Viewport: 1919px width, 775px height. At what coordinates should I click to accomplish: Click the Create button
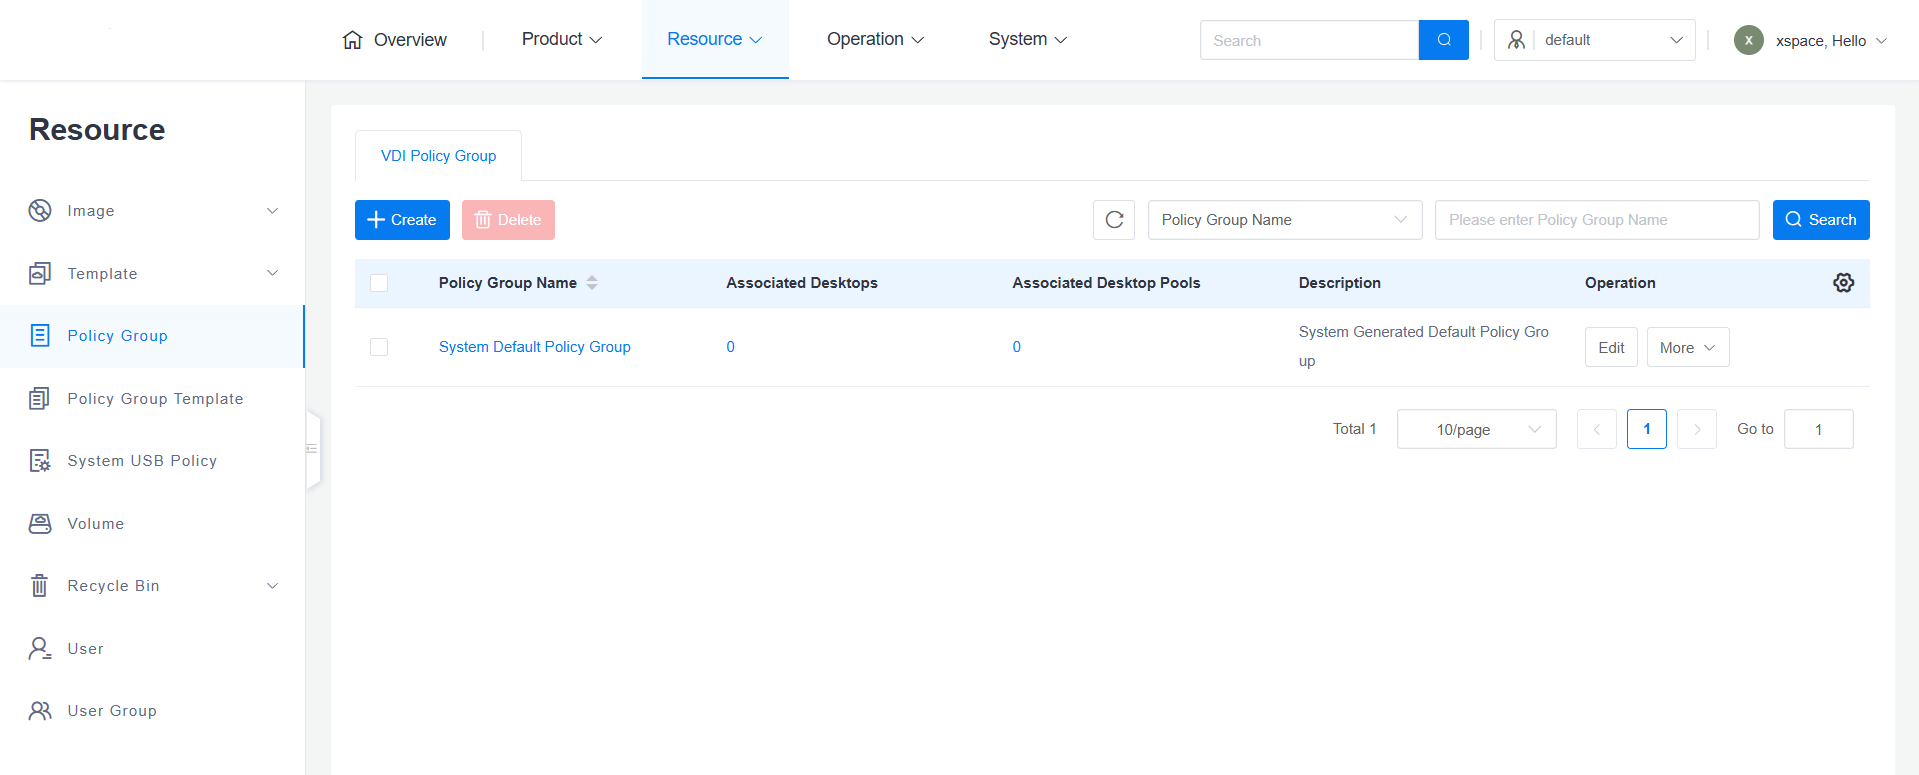[402, 220]
